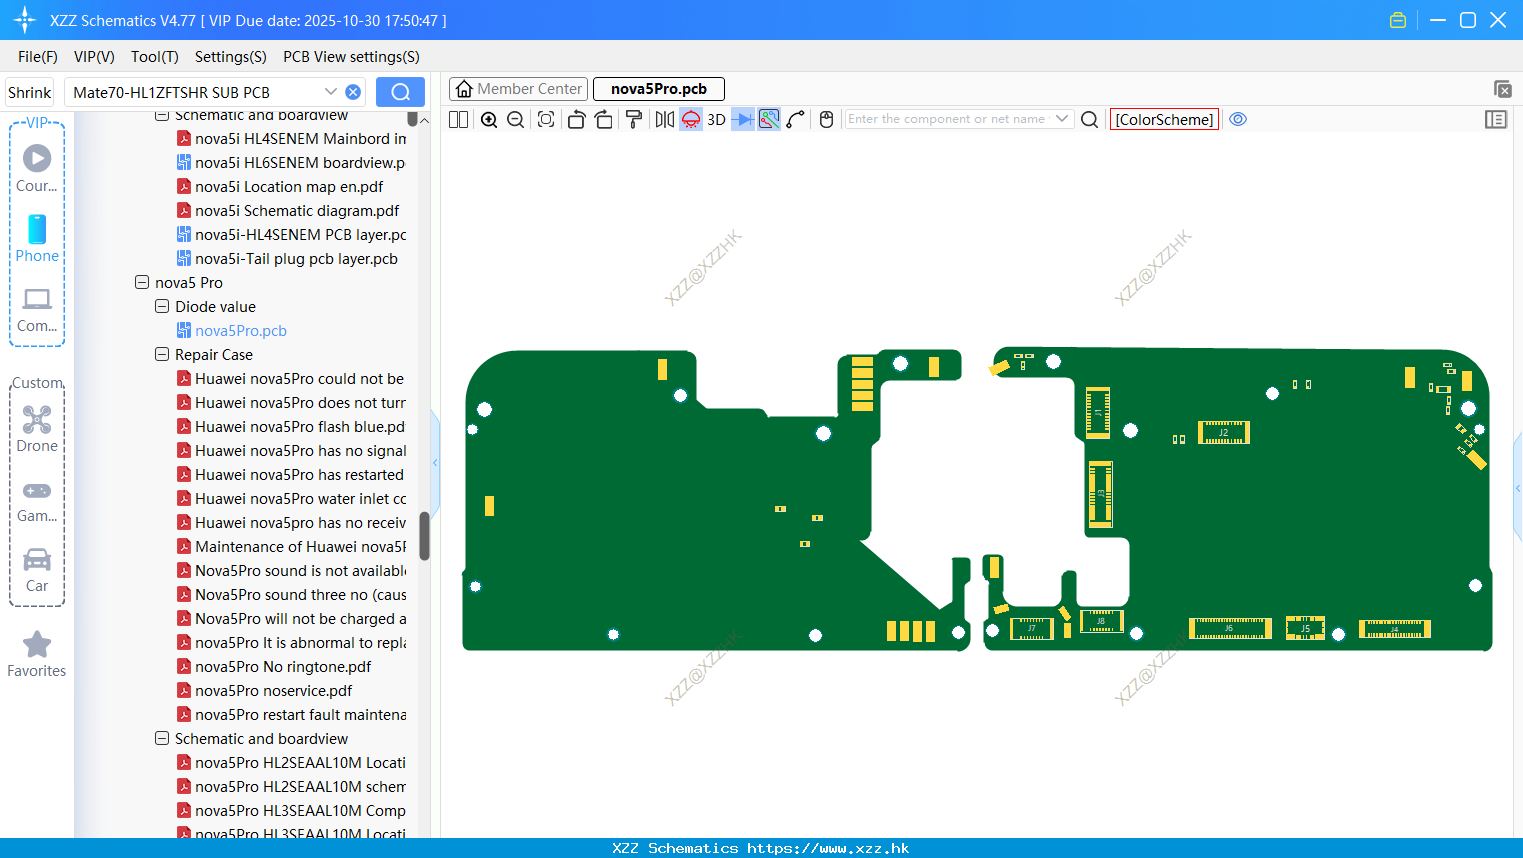Fit the board to the window
The width and height of the screenshot is (1523, 858).
546,119
